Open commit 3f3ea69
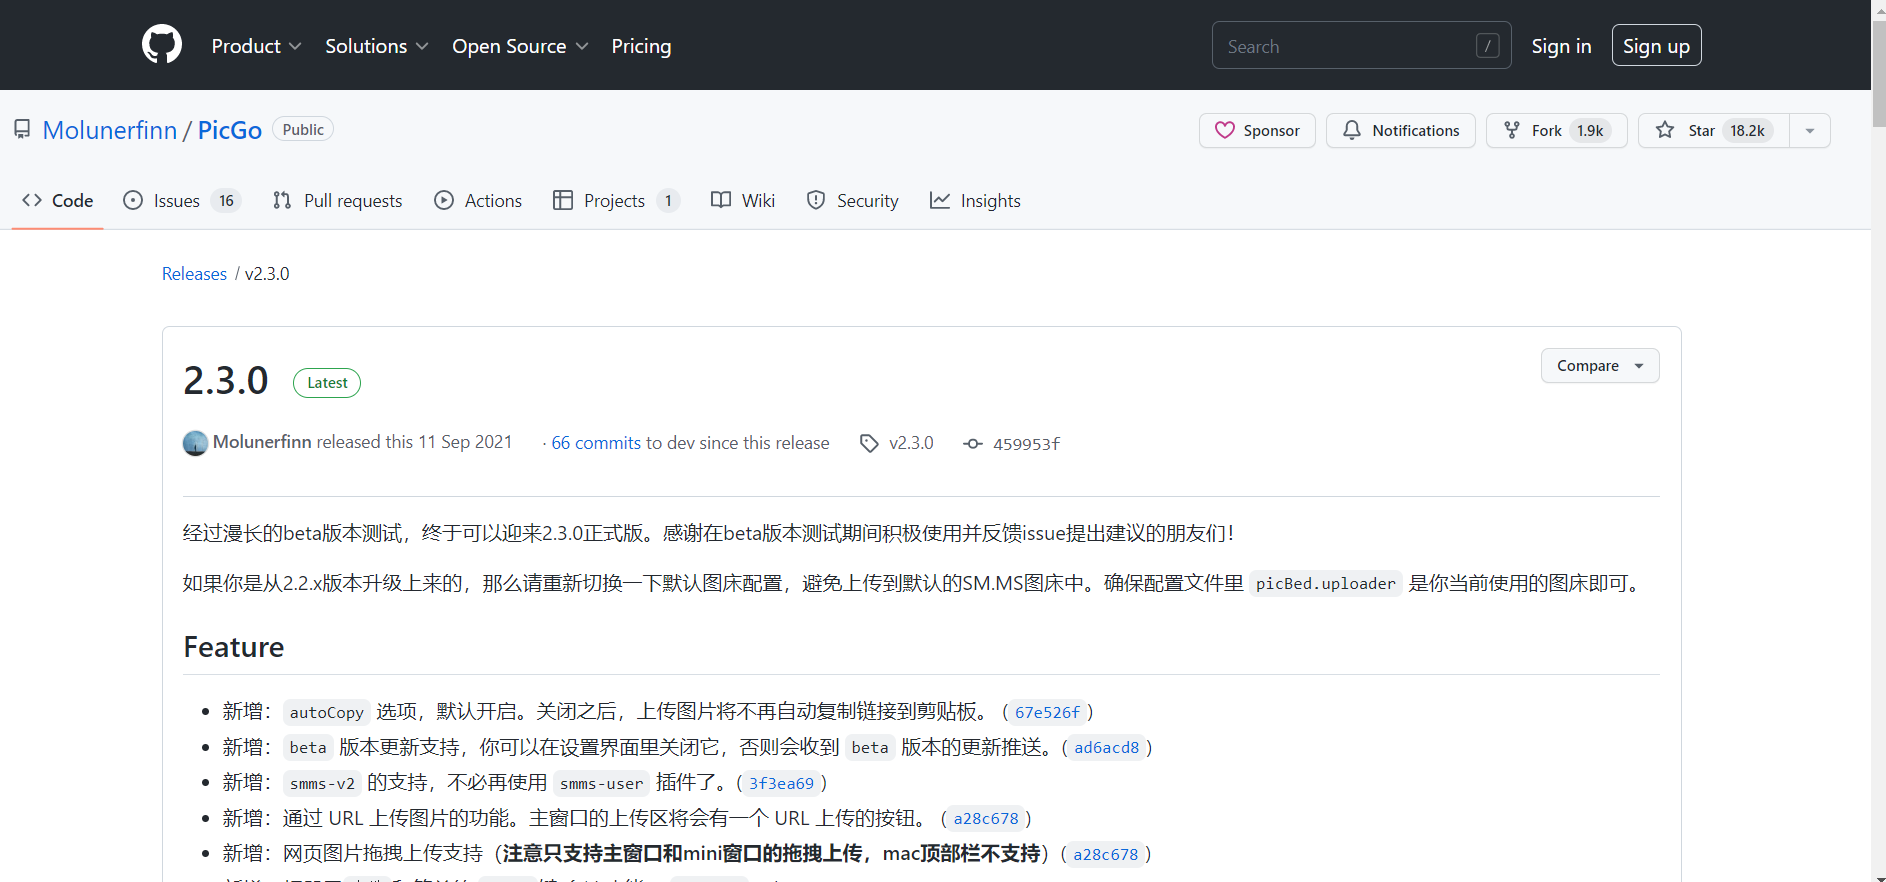The image size is (1886, 882). (781, 783)
